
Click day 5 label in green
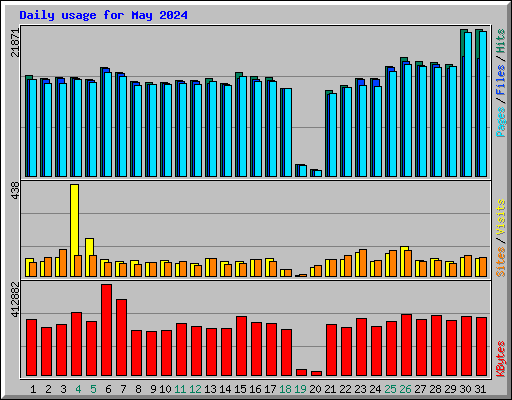point(93,389)
